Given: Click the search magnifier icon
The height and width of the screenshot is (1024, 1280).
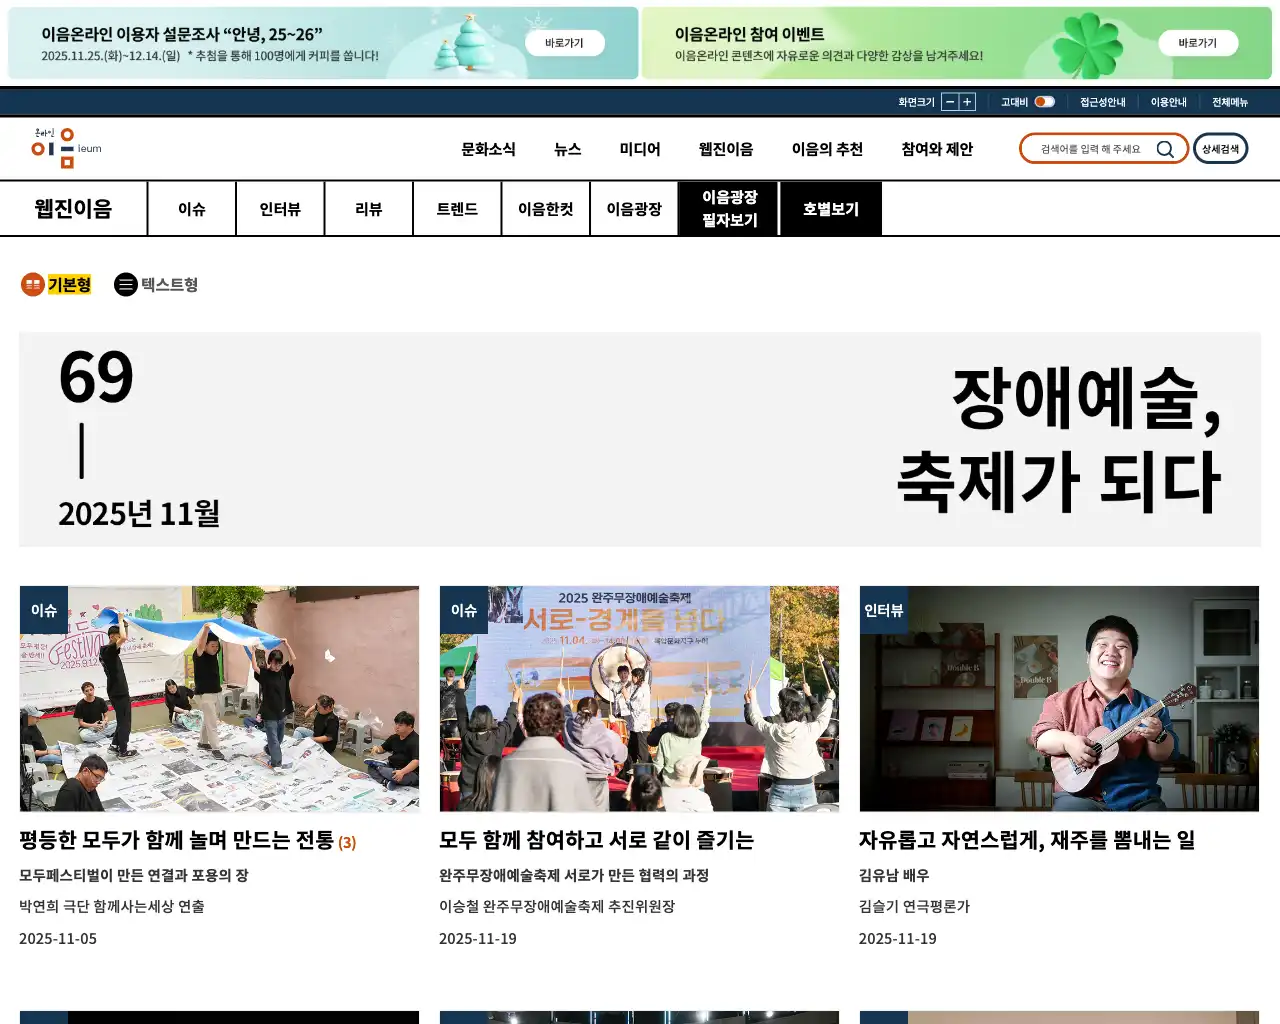Looking at the screenshot, I should [x=1165, y=149].
